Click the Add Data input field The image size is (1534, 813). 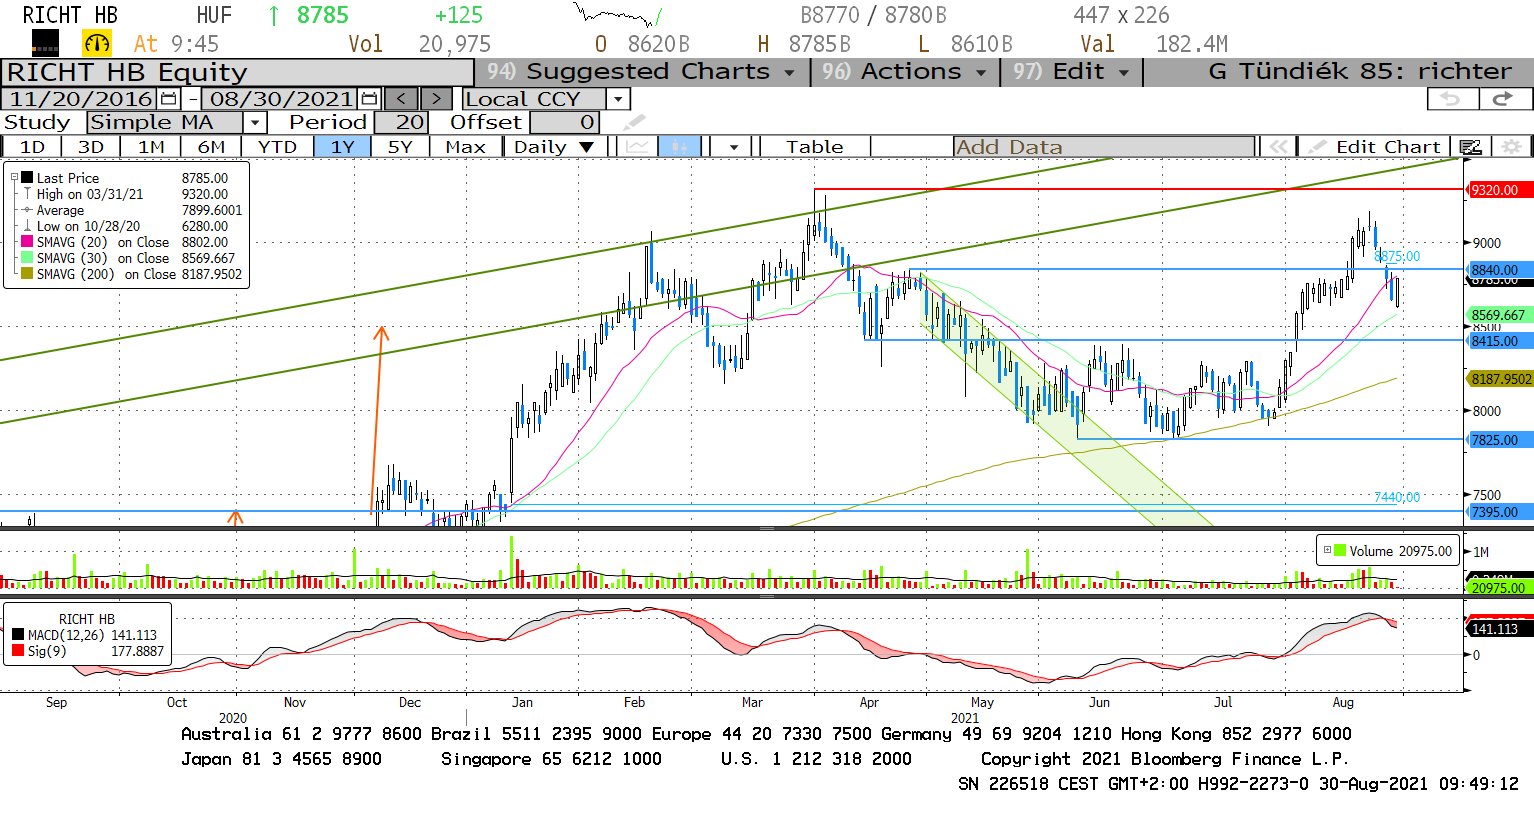1104,147
